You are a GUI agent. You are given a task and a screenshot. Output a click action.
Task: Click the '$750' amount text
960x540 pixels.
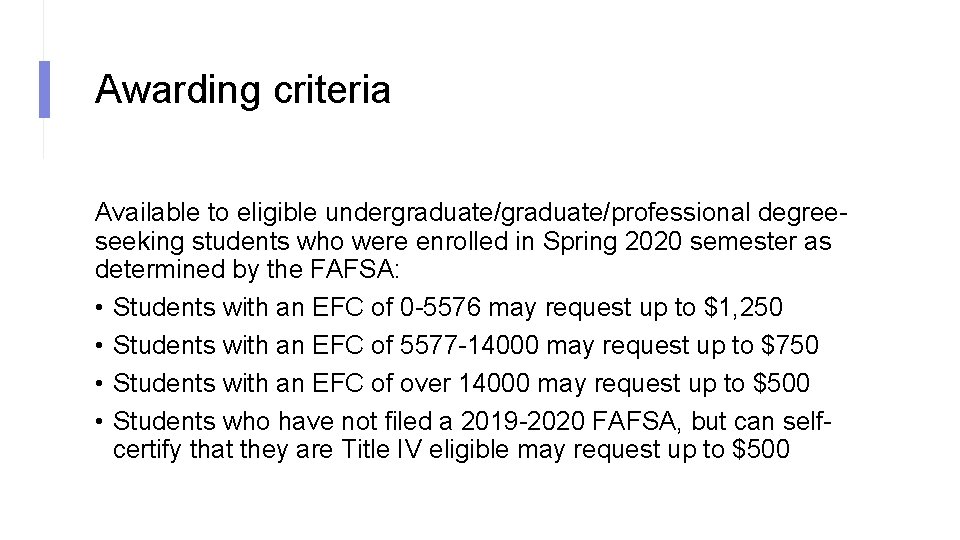pyautogui.click(x=790, y=346)
